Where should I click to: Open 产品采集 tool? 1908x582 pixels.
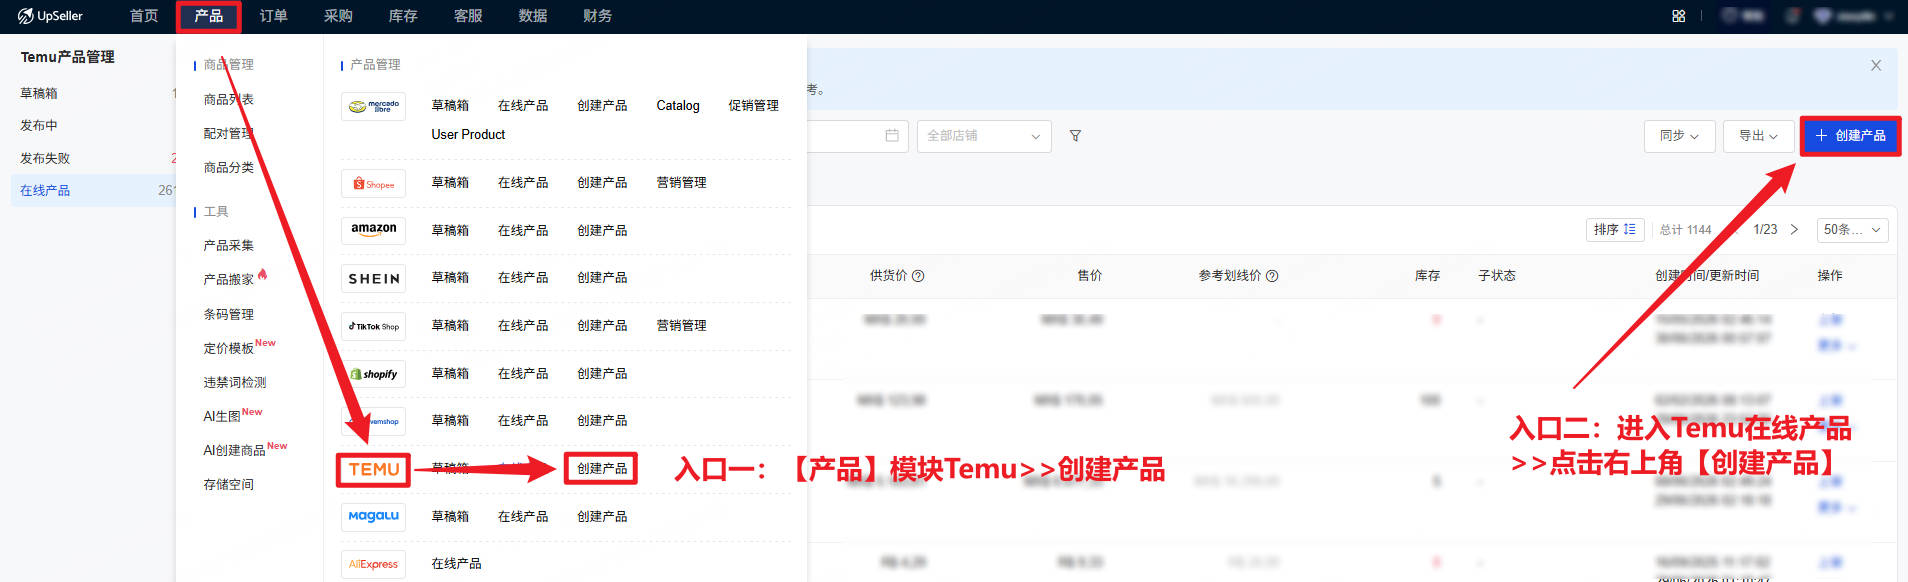(x=229, y=246)
